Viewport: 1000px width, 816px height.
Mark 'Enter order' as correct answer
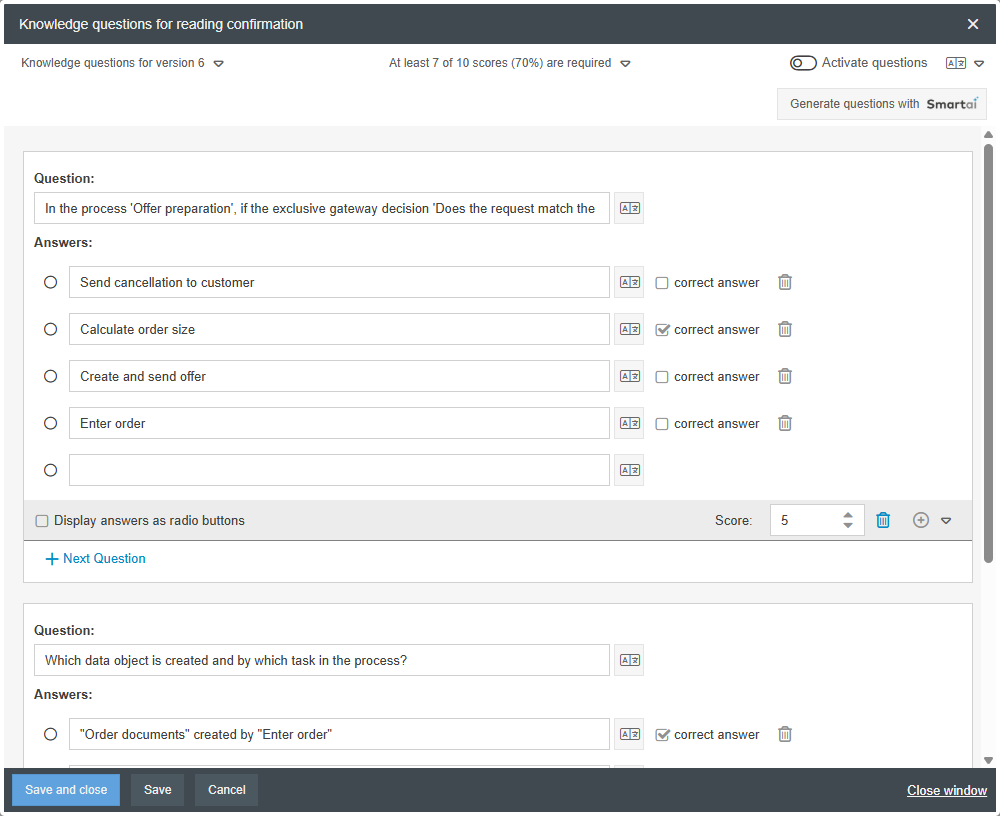point(662,424)
